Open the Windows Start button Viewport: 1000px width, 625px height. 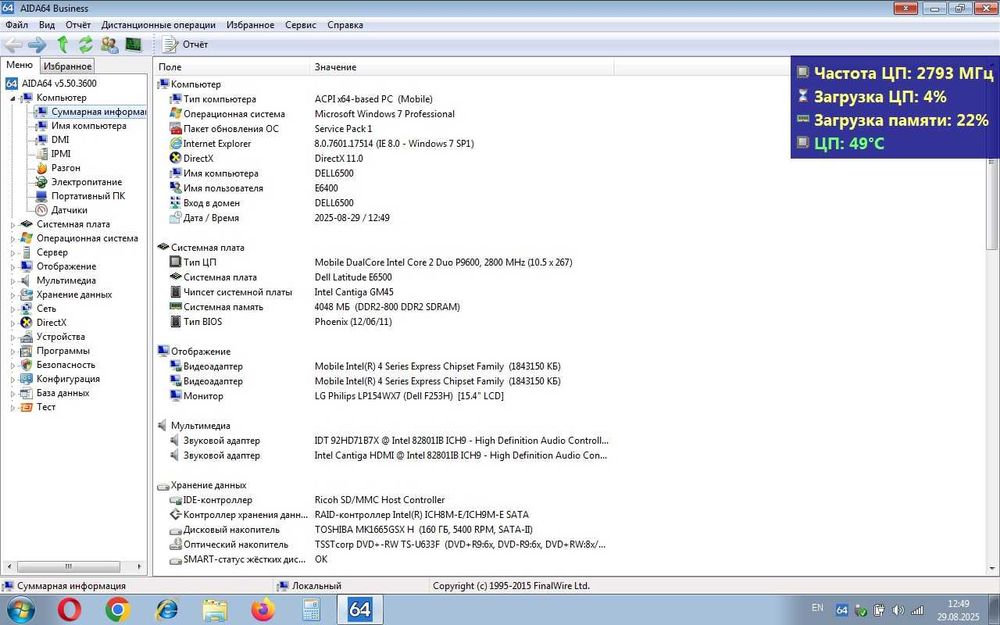[x=21, y=610]
